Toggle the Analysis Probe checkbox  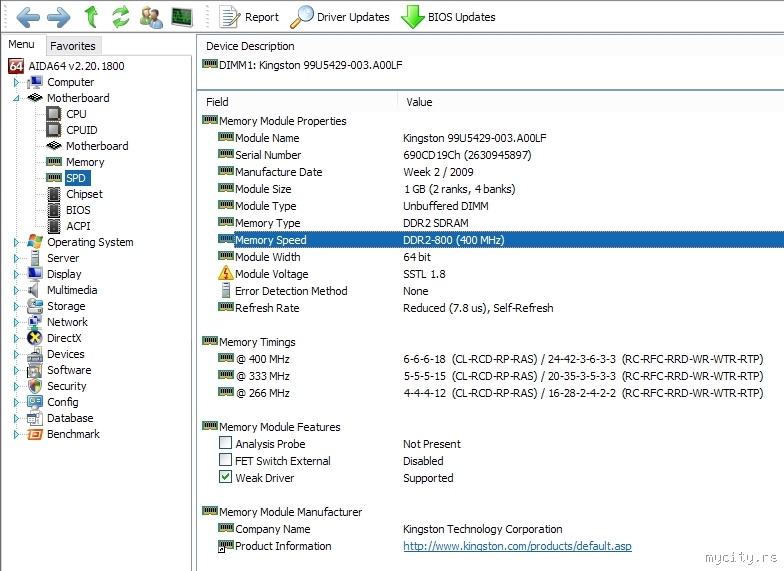pyautogui.click(x=226, y=443)
